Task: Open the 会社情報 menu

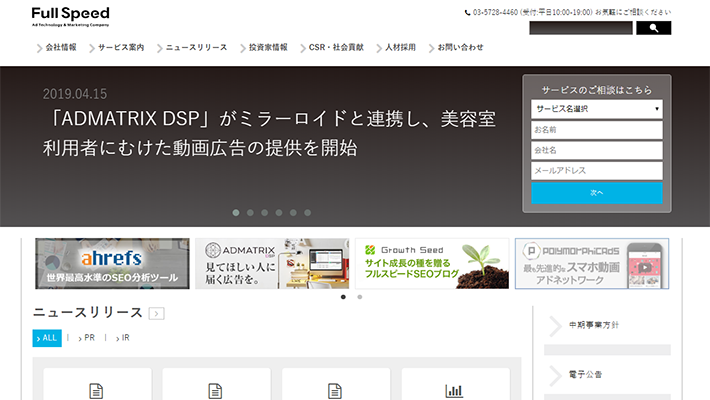Action: coord(61,48)
